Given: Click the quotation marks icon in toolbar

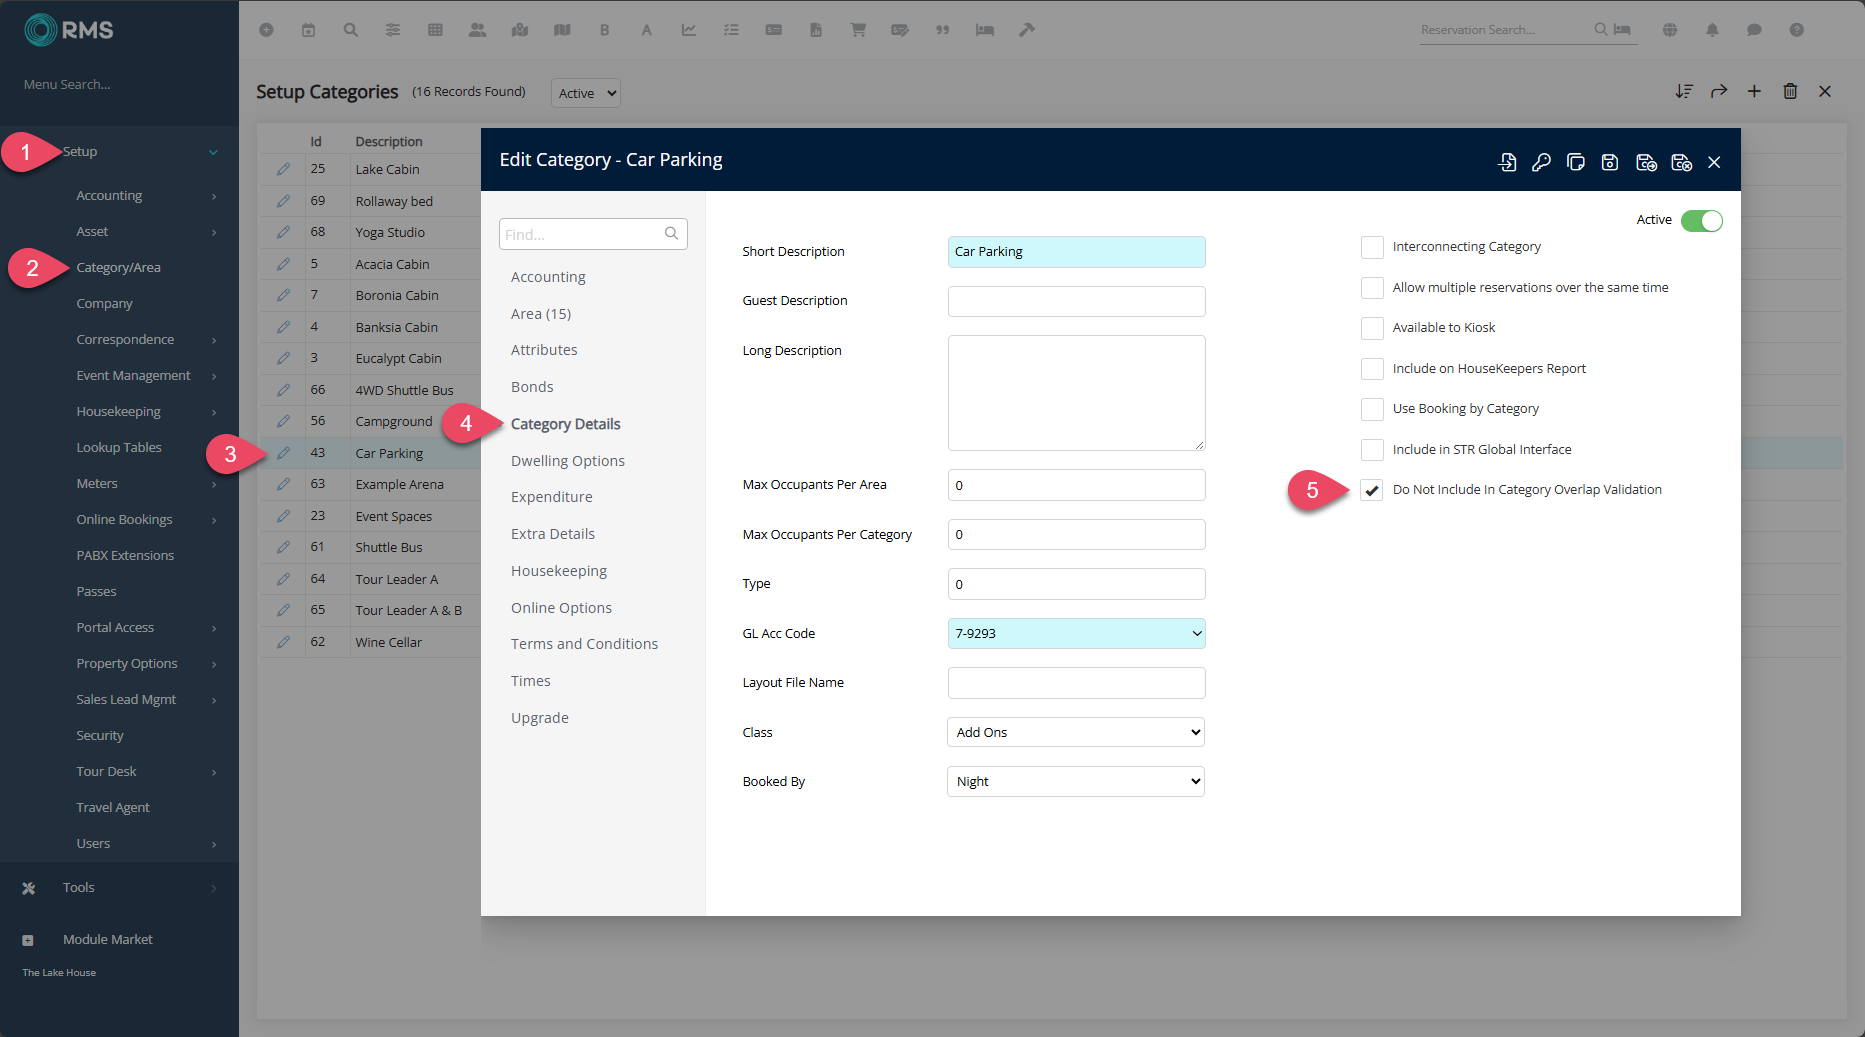Looking at the screenshot, I should (942, 30).
